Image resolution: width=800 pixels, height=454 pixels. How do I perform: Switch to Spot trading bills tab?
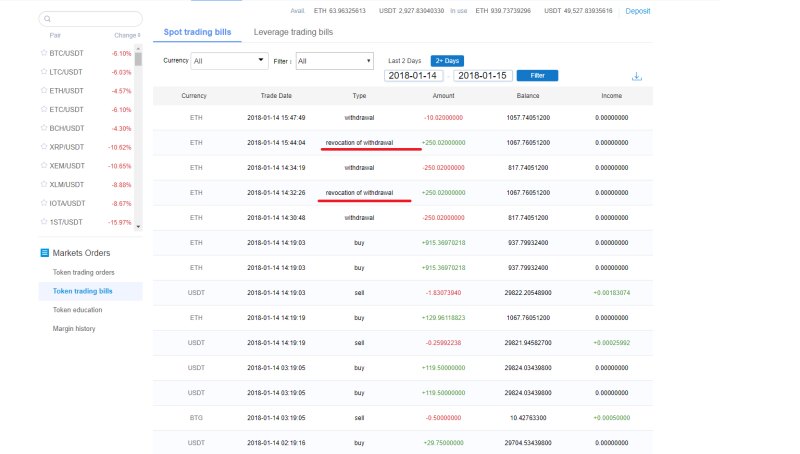[197, 33]
